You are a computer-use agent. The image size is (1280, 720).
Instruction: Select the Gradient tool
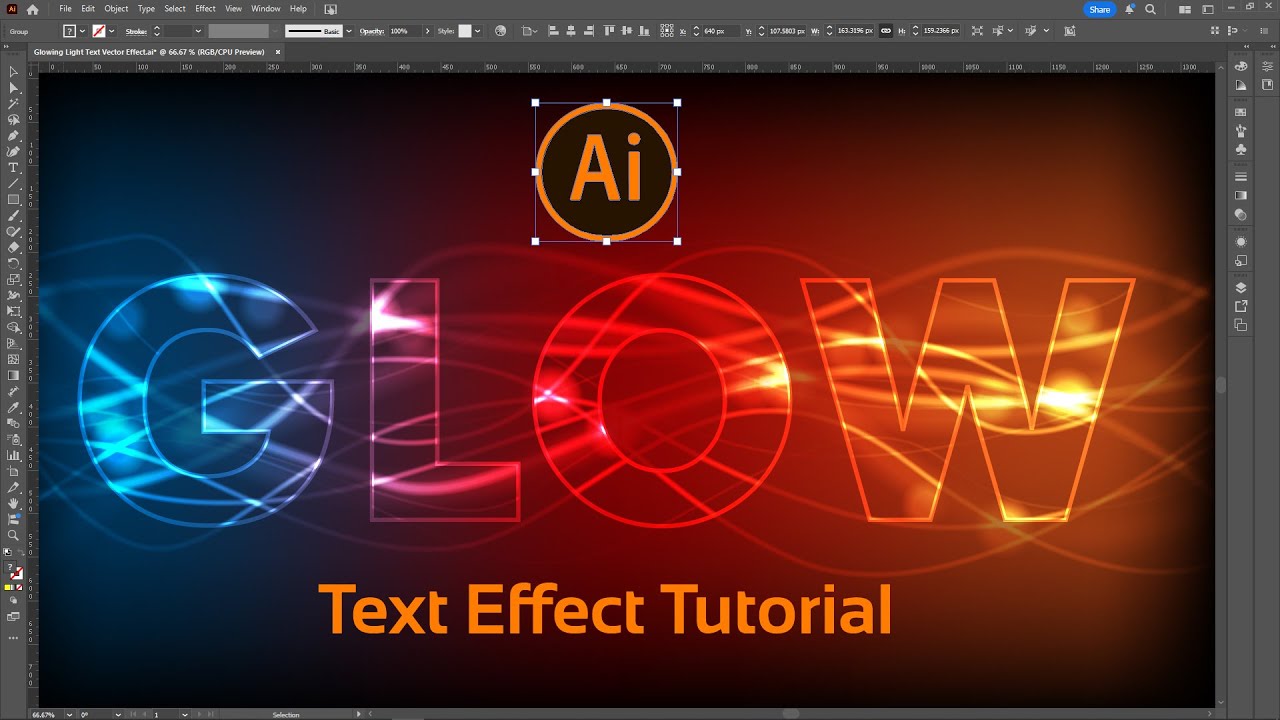tap(13, 375)
